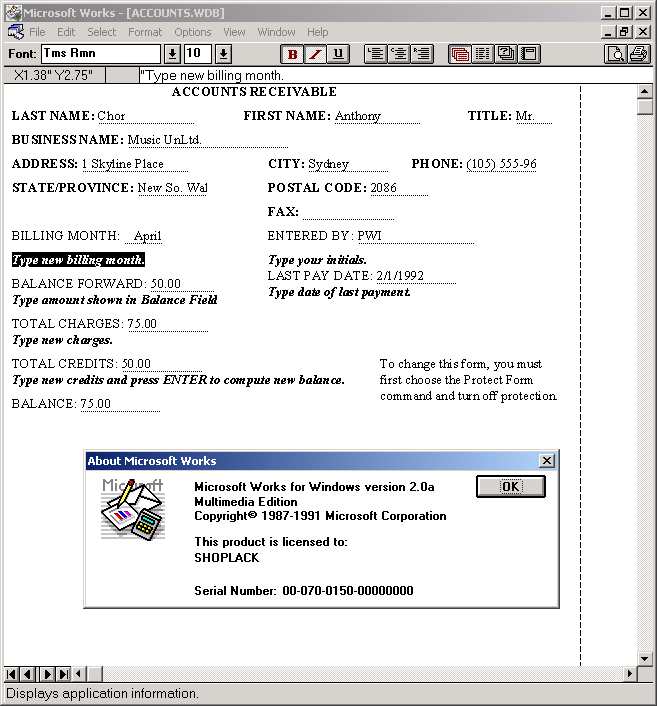Open the Options menu
Image resolution: width=657 pixels, height=706 pixels.
click(193, 32)
